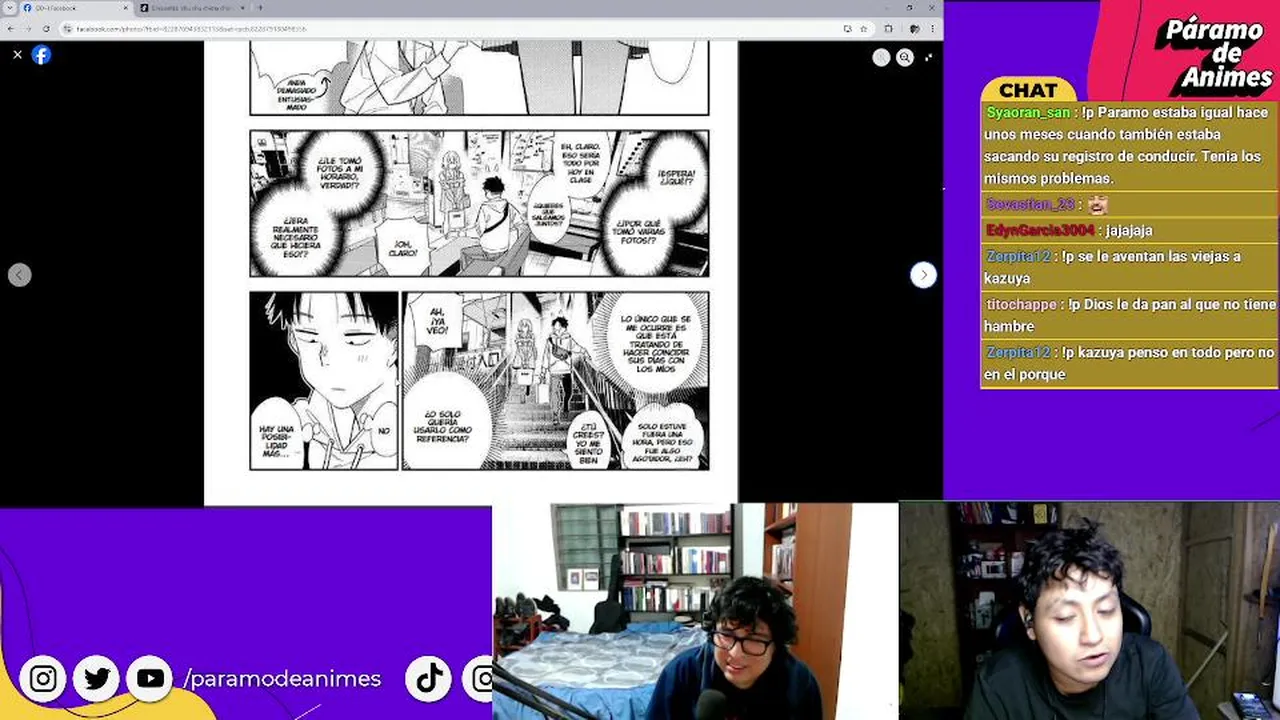Reload the current page
Screen dimensions: 1280x720
(46, 28)
